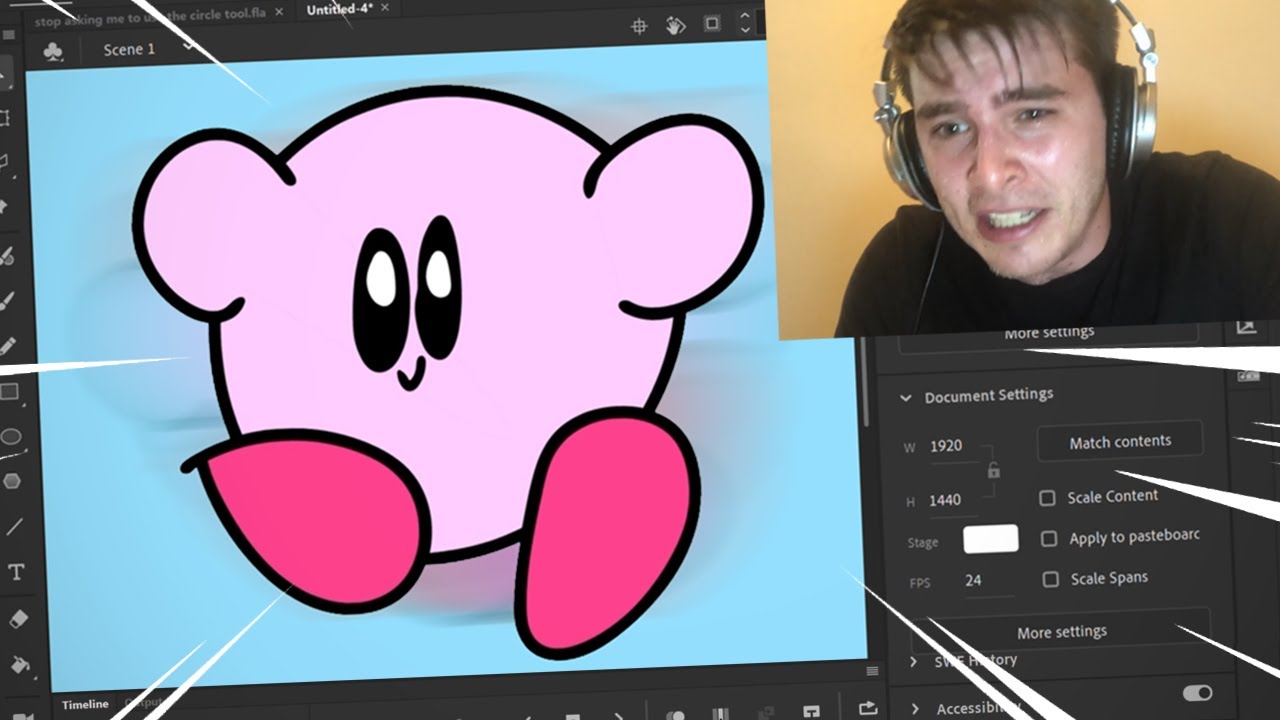This screenshot has height=720, width=1280.
Task: Open the Timeline panel tab
Action: tap(85, 704)
